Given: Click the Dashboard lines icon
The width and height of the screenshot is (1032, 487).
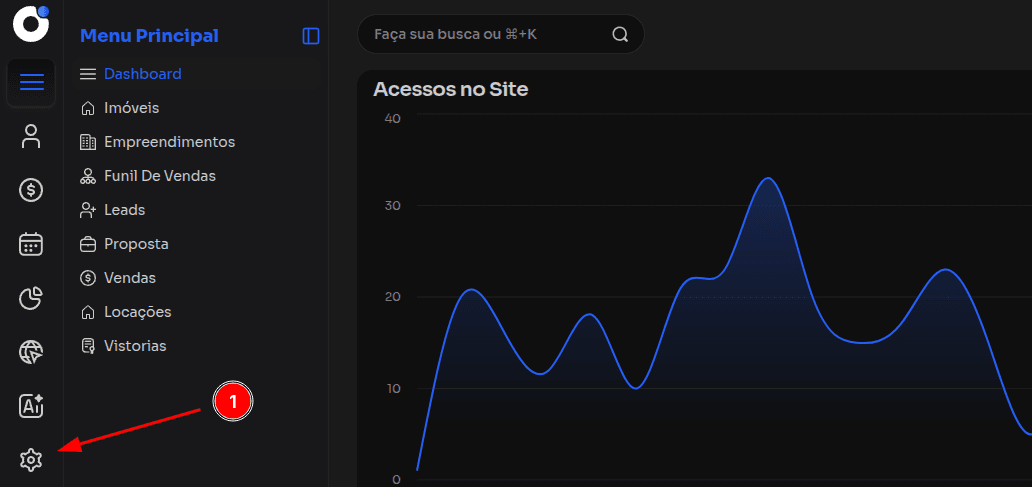Looking at the screenshot, I should (x=88, y=74).
